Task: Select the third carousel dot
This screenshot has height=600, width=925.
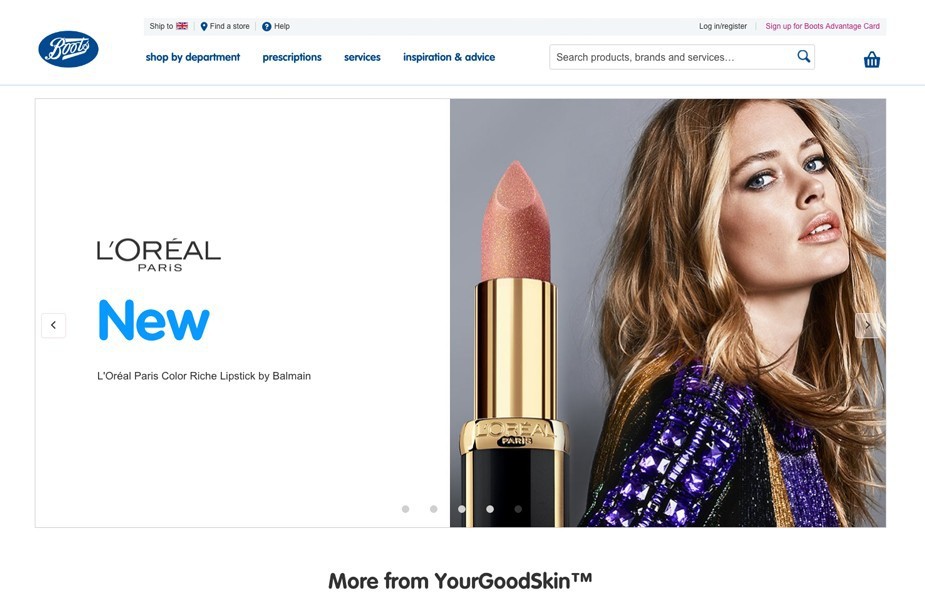Action: point(461,509)
